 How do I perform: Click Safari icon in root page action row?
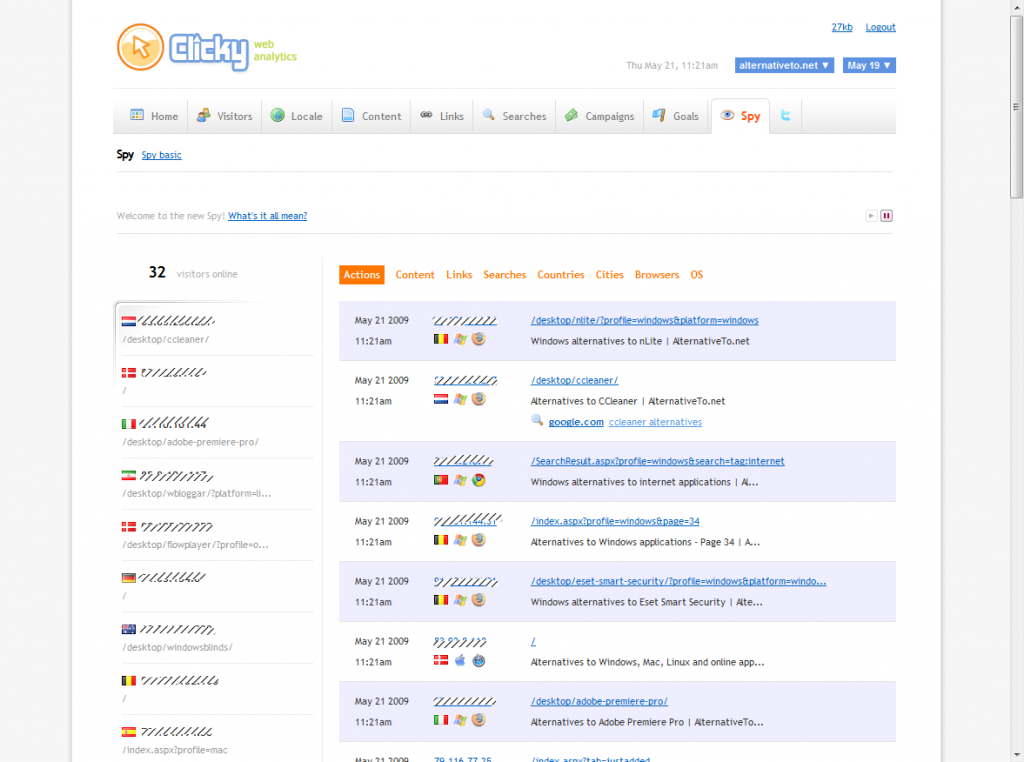(479, 660)
